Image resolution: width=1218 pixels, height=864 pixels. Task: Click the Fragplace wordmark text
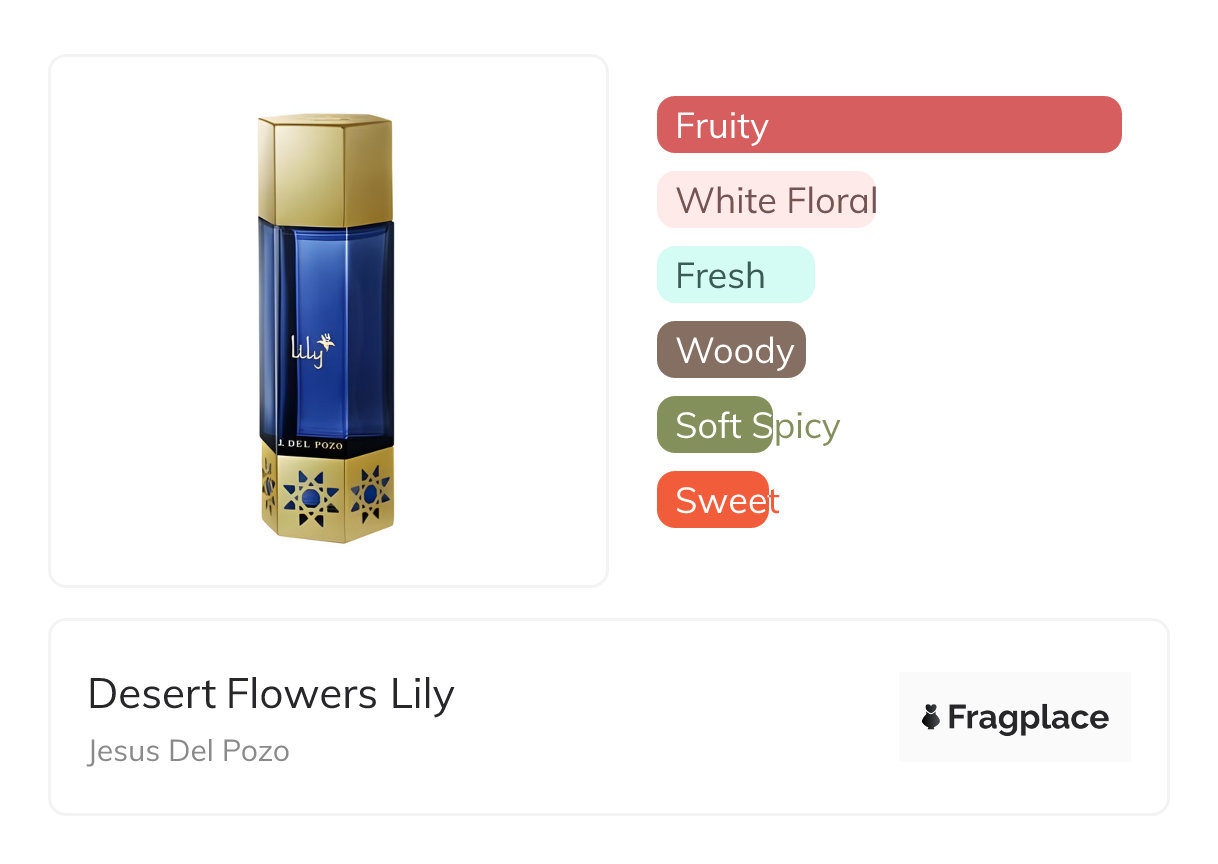click(x=1028, y=717)
